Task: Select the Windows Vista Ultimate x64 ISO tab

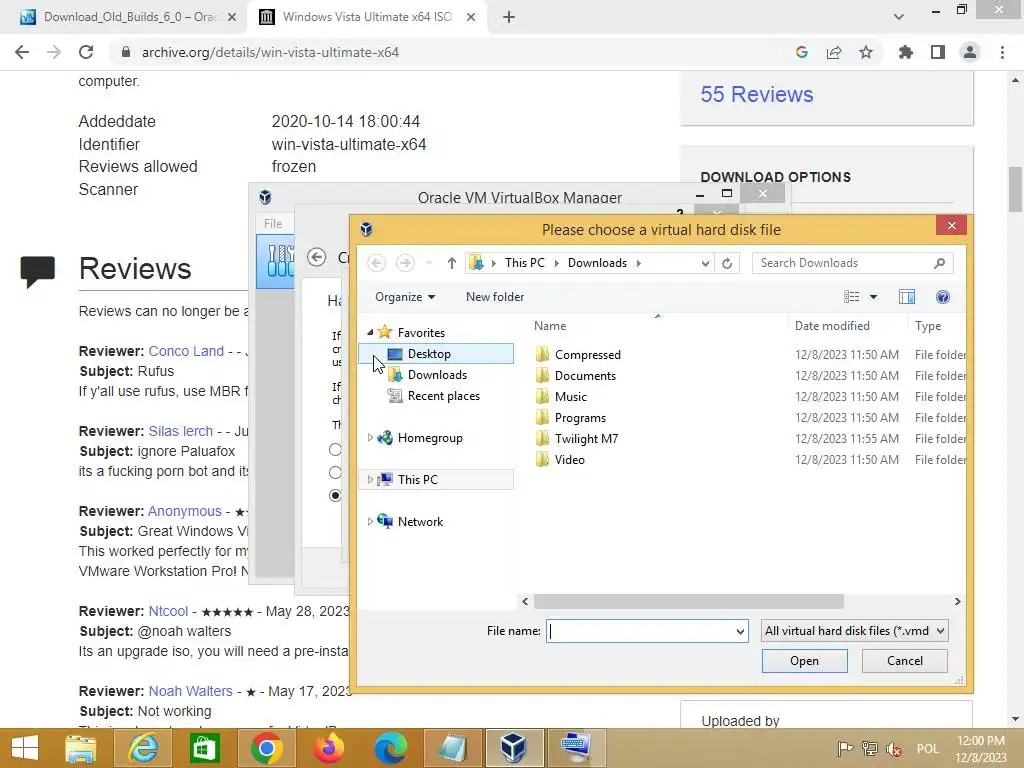Action: [x=368, y=17]
